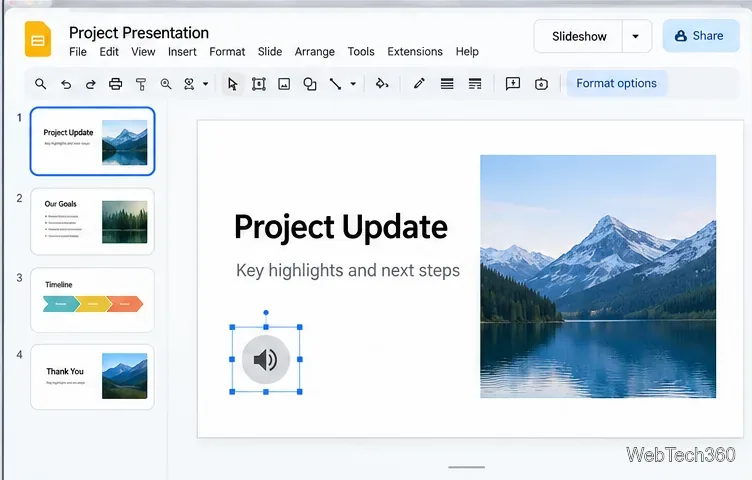Expand the line type dropdown arrow
This screenshot has width=752, height=480.
(x=353, y=84)
